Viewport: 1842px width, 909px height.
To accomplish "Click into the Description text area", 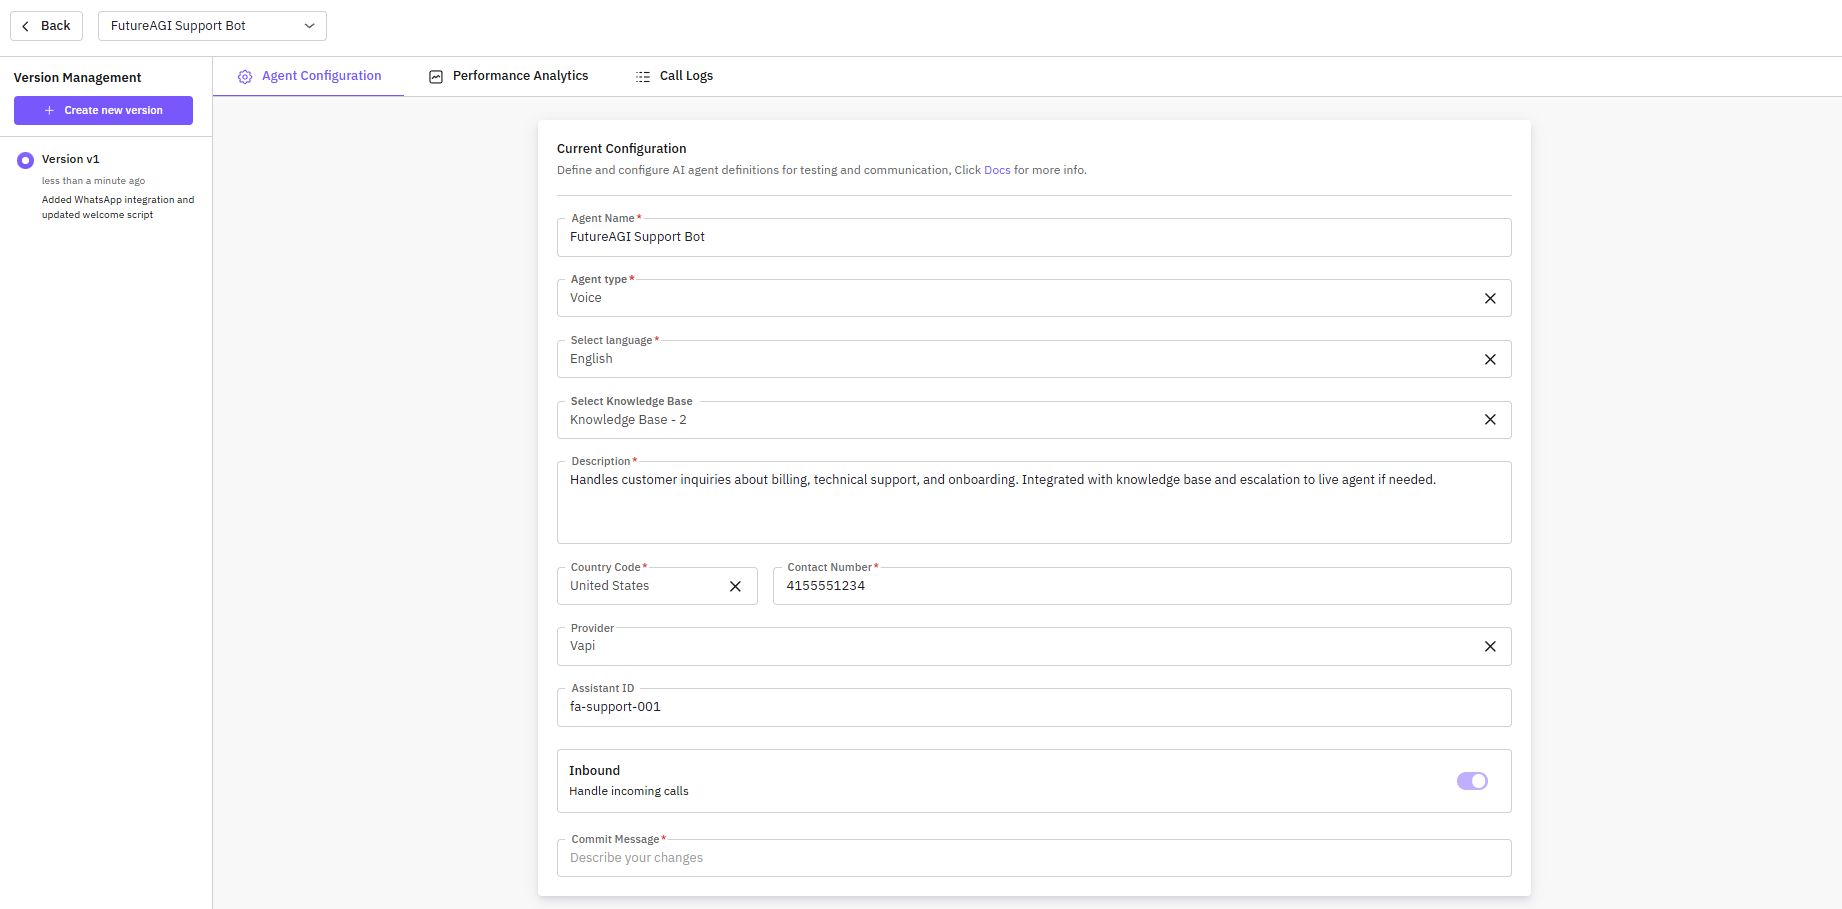I will click(x=1034, y=503).
